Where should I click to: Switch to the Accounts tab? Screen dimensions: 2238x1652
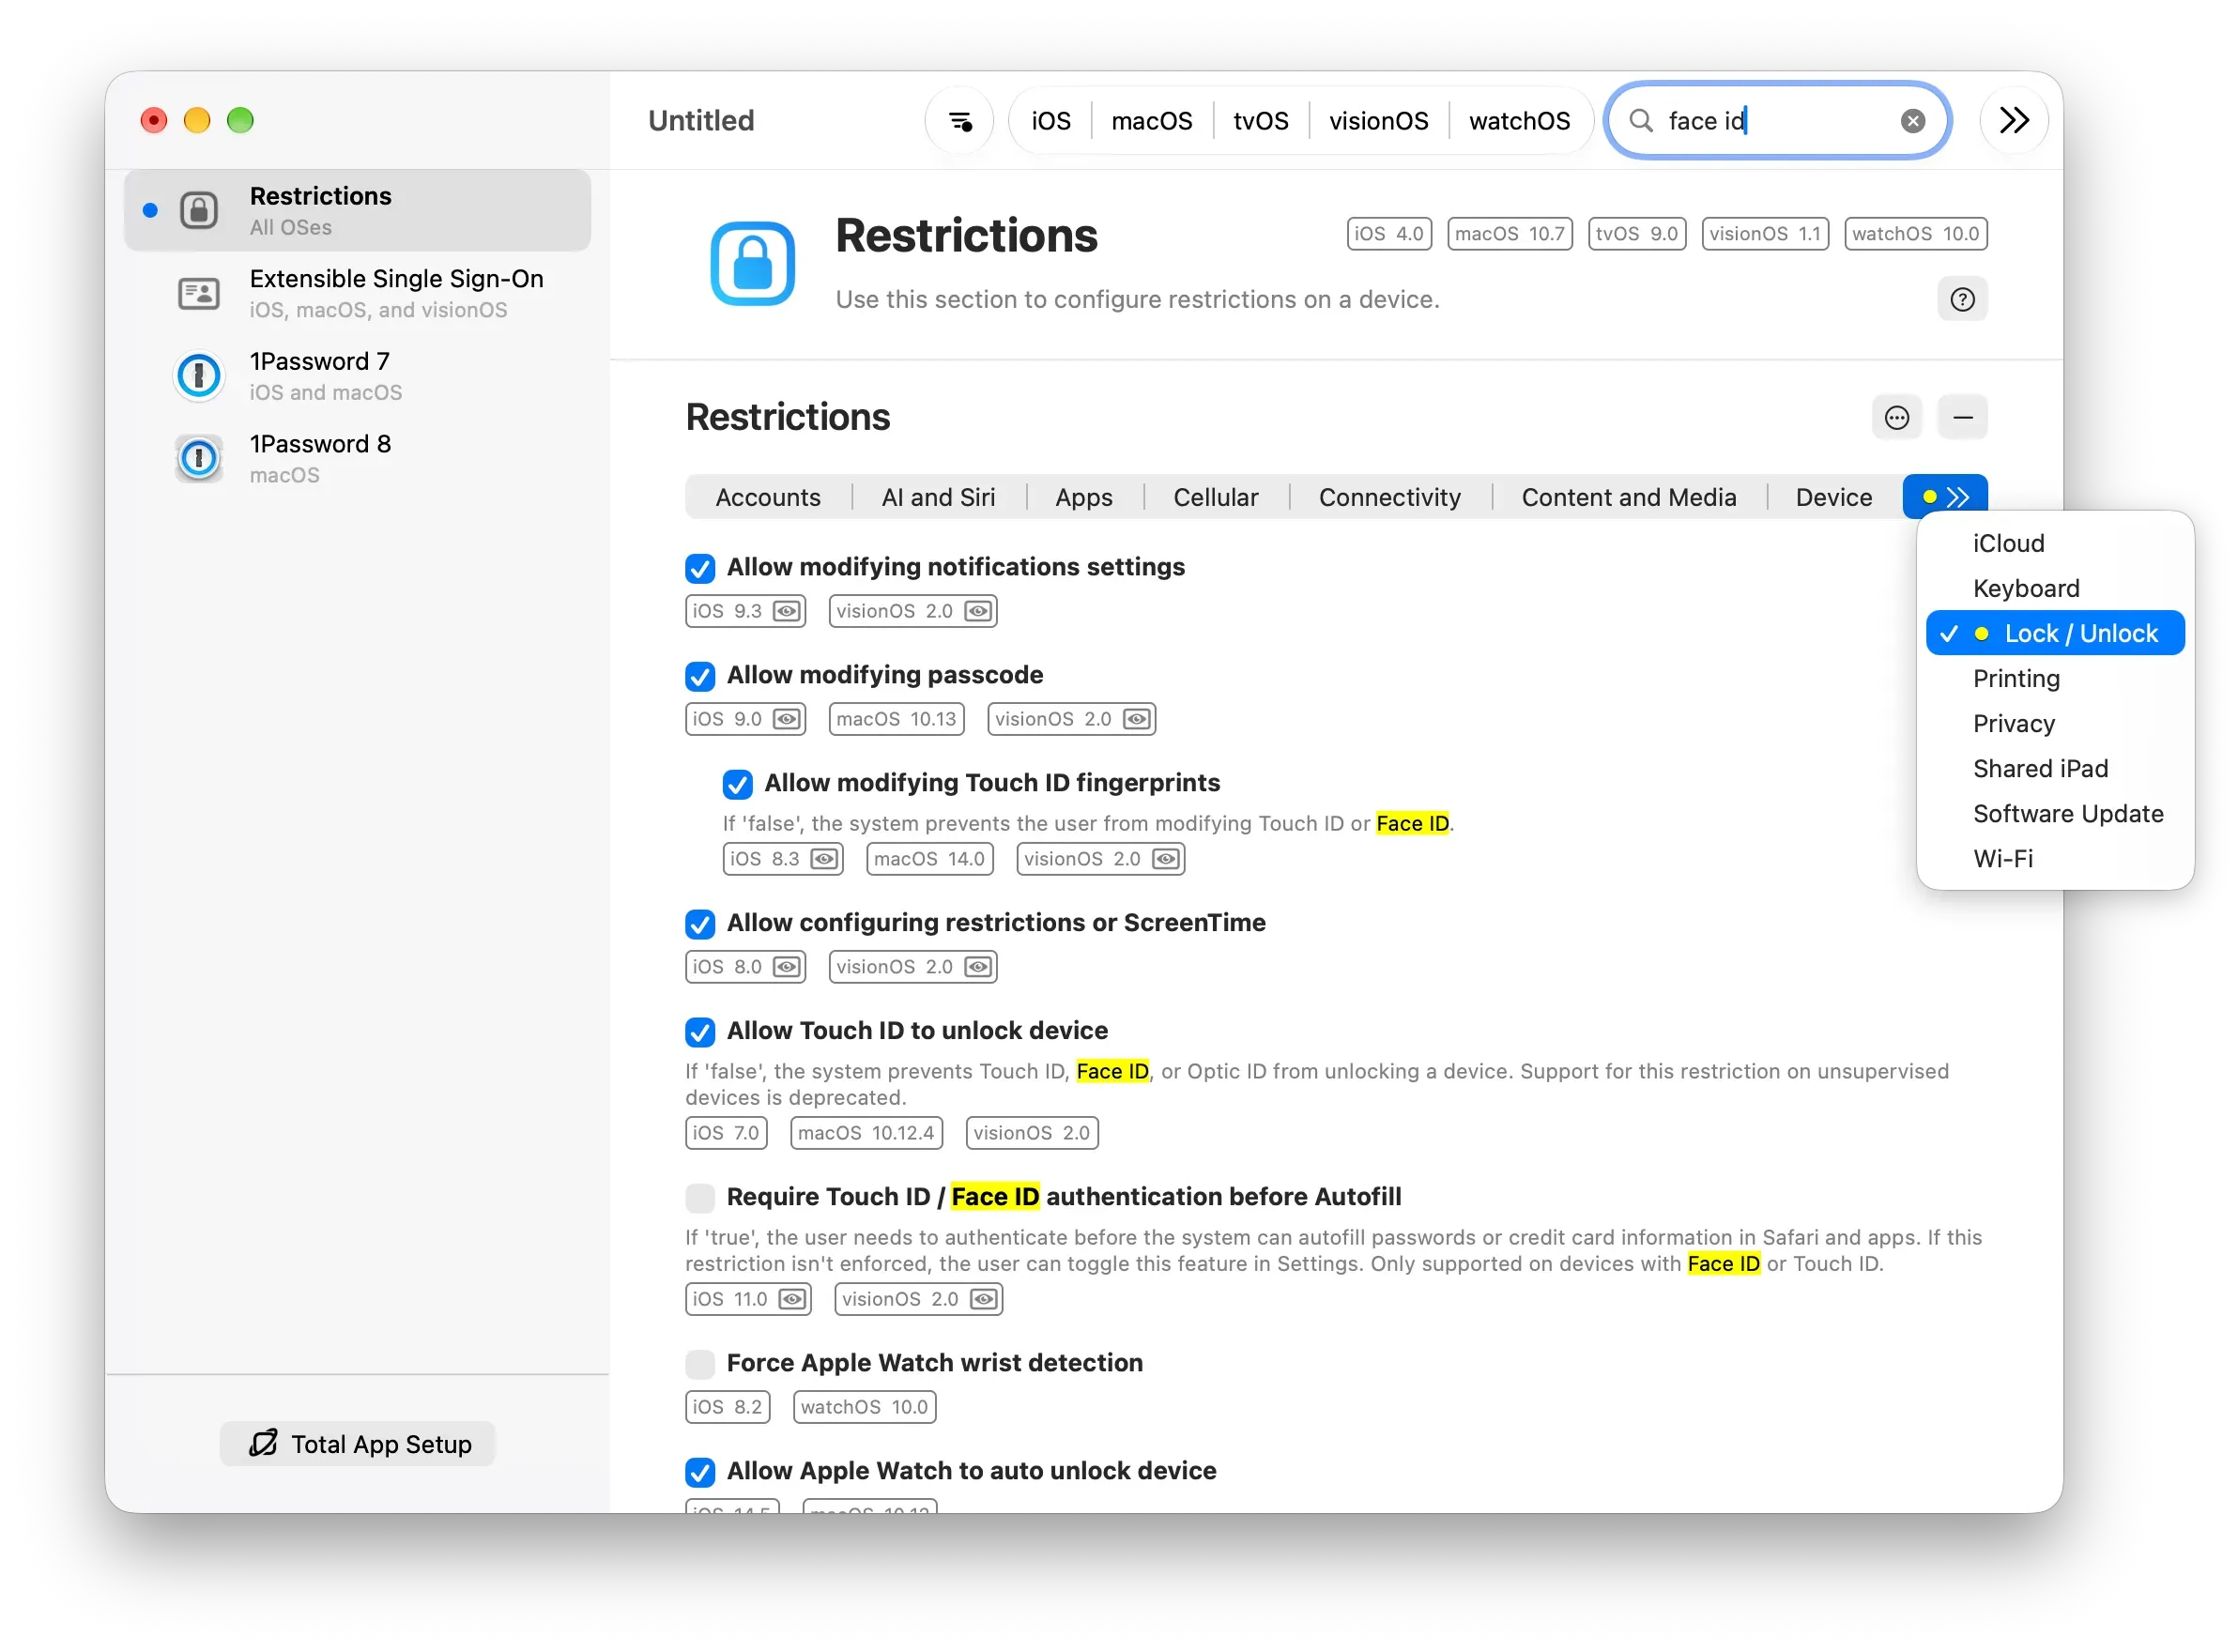pos(768,498)
